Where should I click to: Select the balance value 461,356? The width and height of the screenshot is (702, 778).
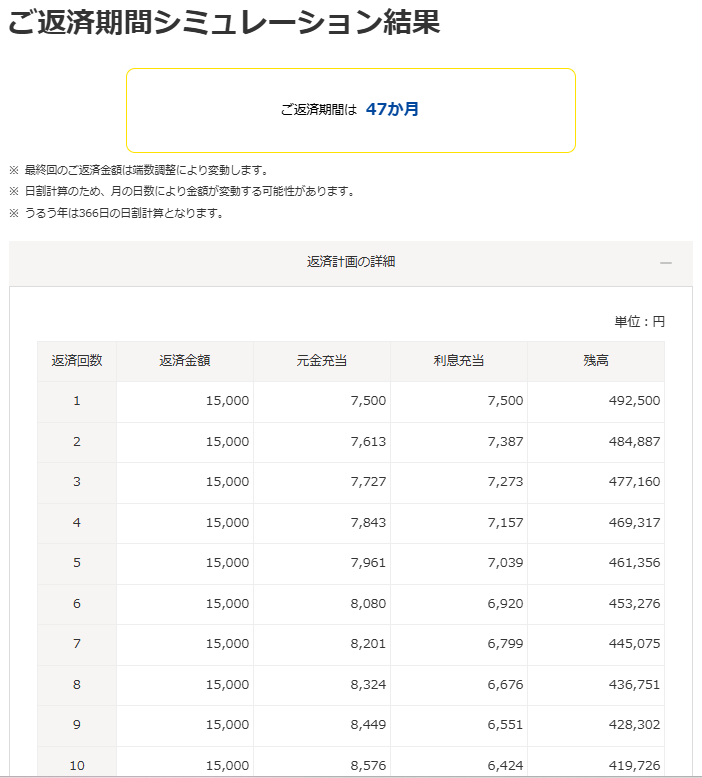tap(634, 563)
